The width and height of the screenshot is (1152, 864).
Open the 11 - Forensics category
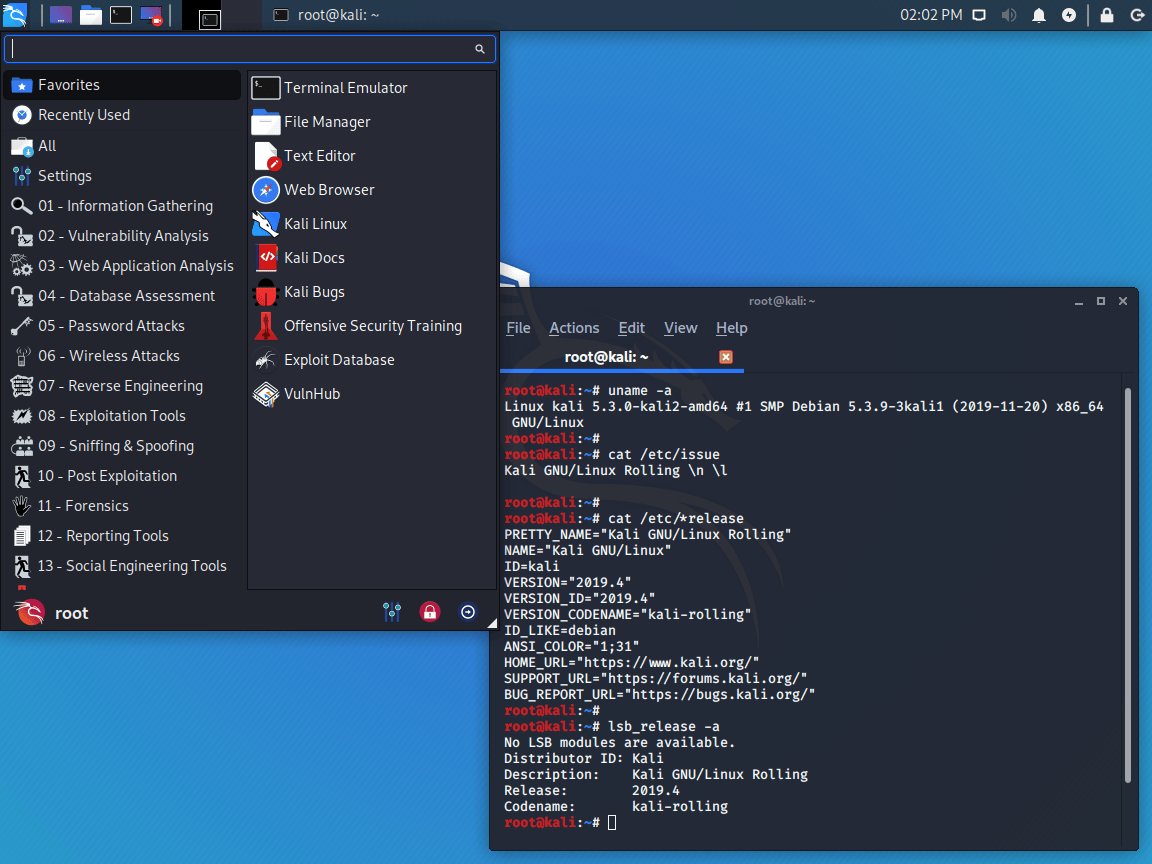(85, 505)
